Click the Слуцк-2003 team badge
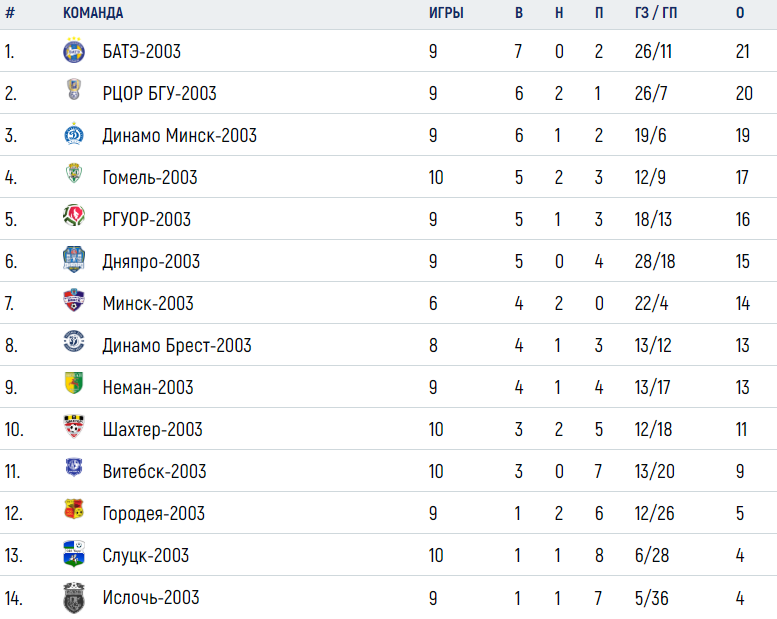 (x=74, y=554)
